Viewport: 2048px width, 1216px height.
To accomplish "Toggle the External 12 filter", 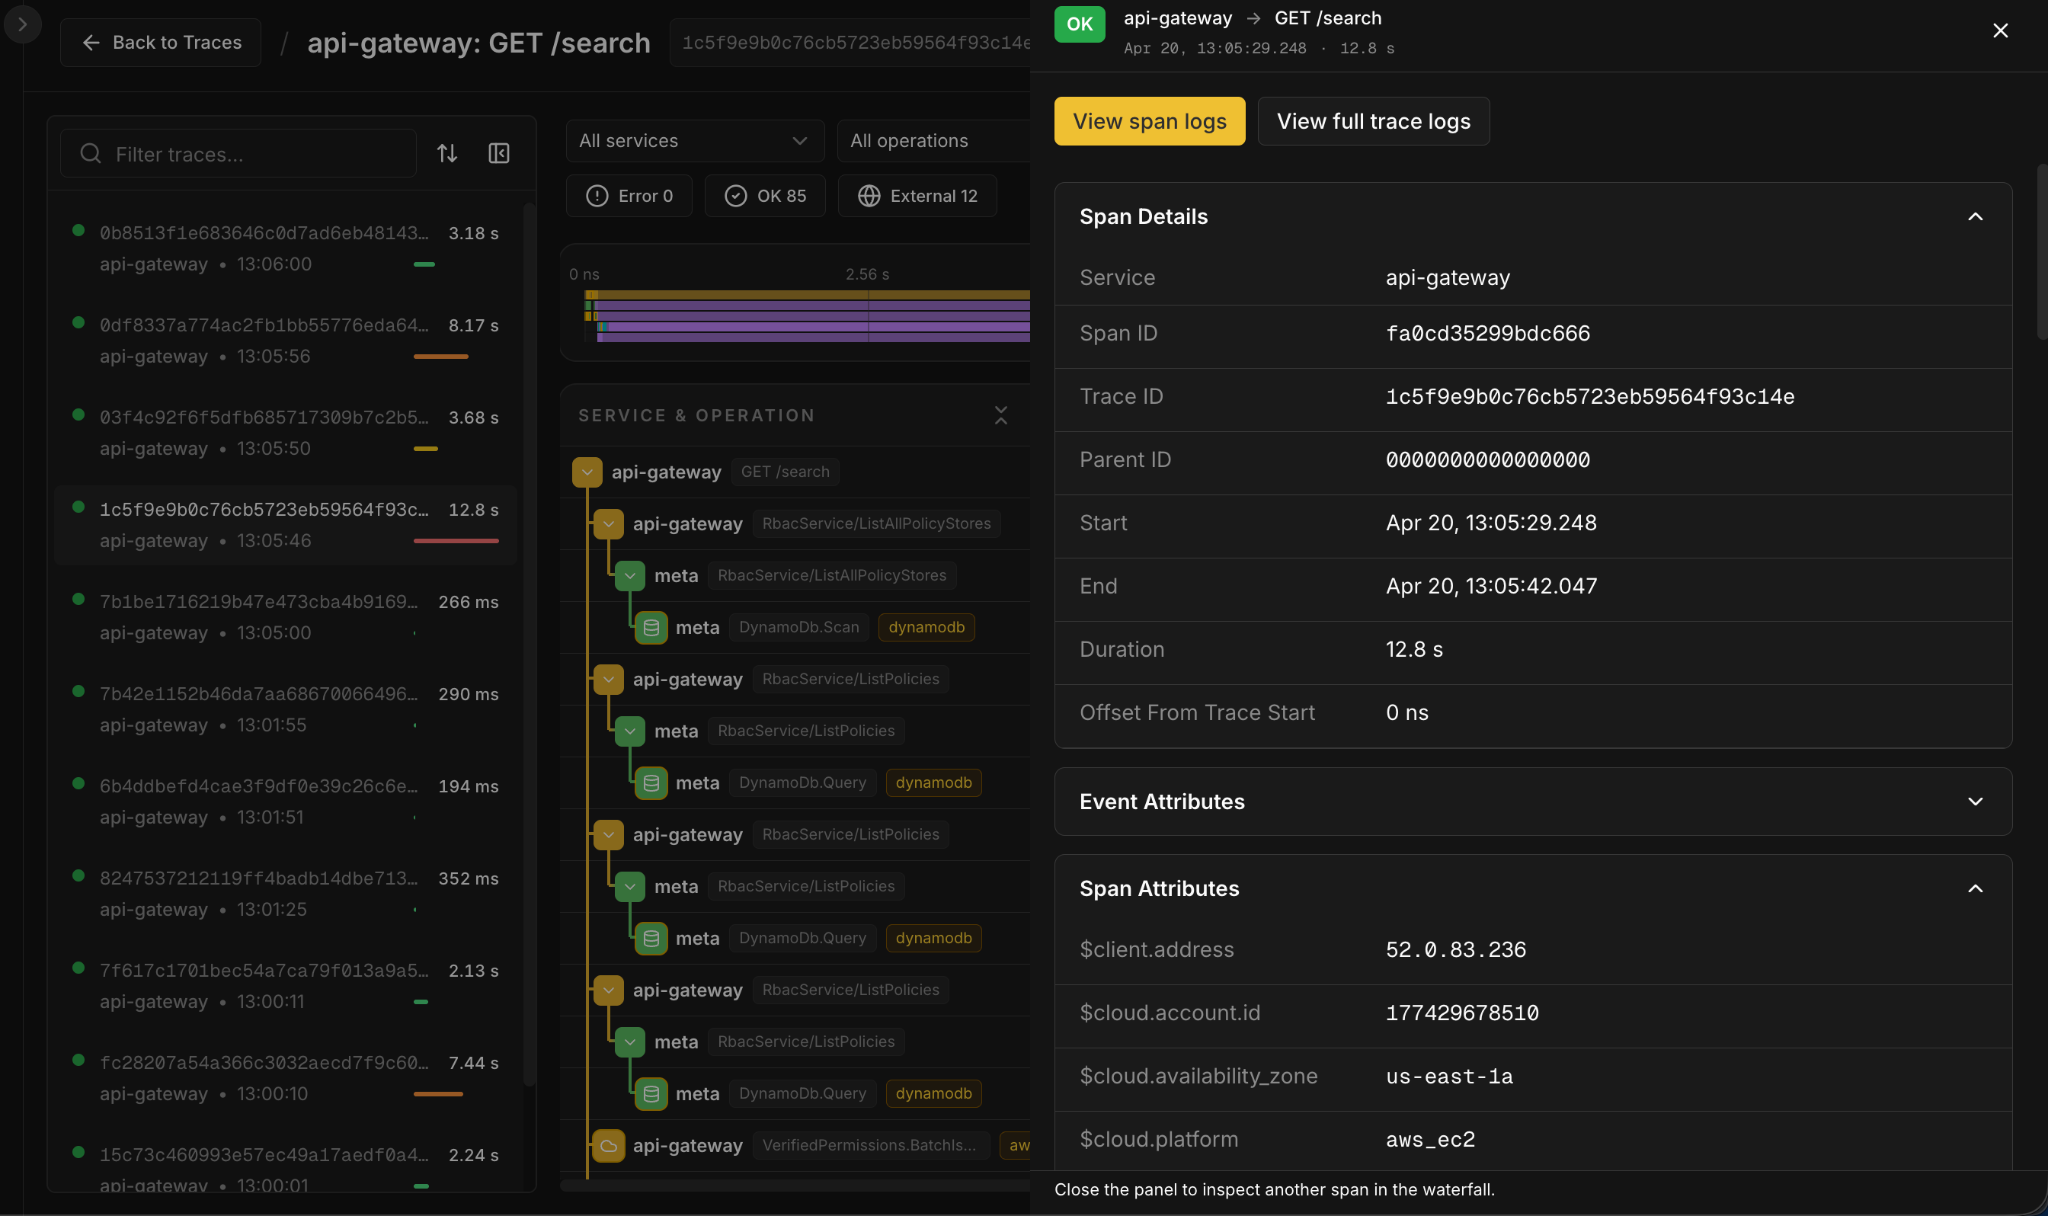I will coord(918,196).
